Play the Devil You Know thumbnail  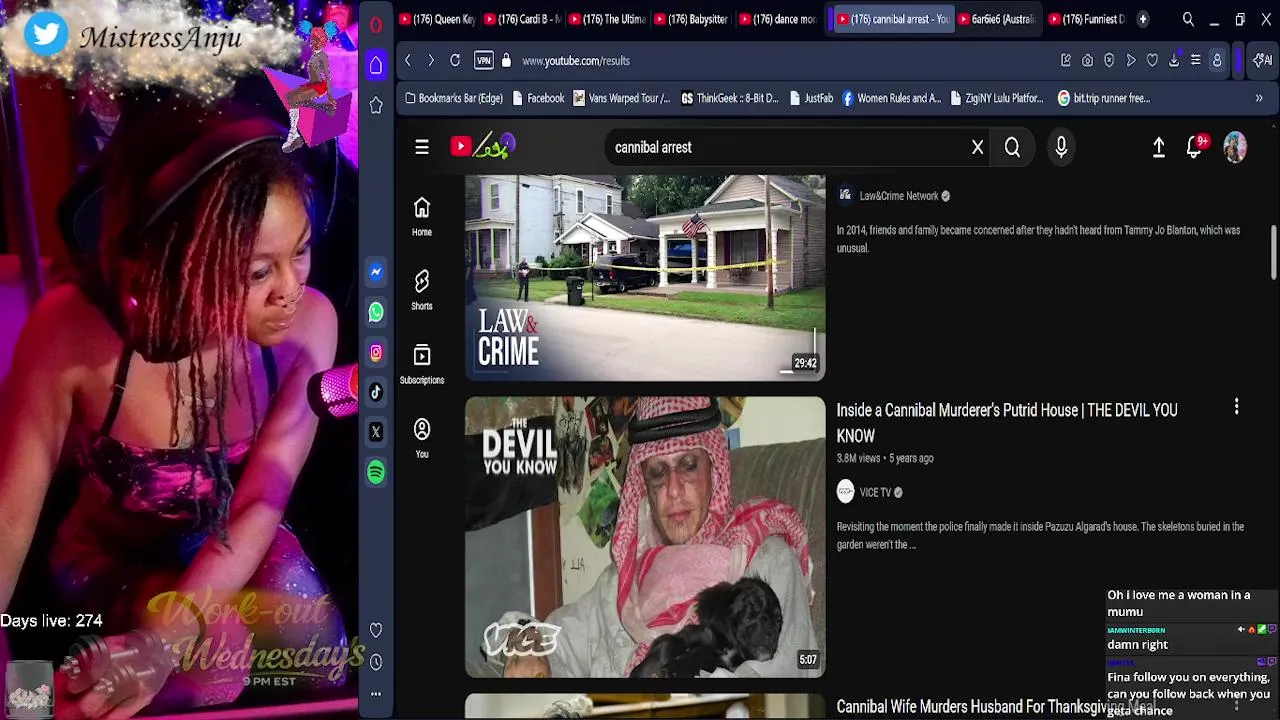(645, 537)
